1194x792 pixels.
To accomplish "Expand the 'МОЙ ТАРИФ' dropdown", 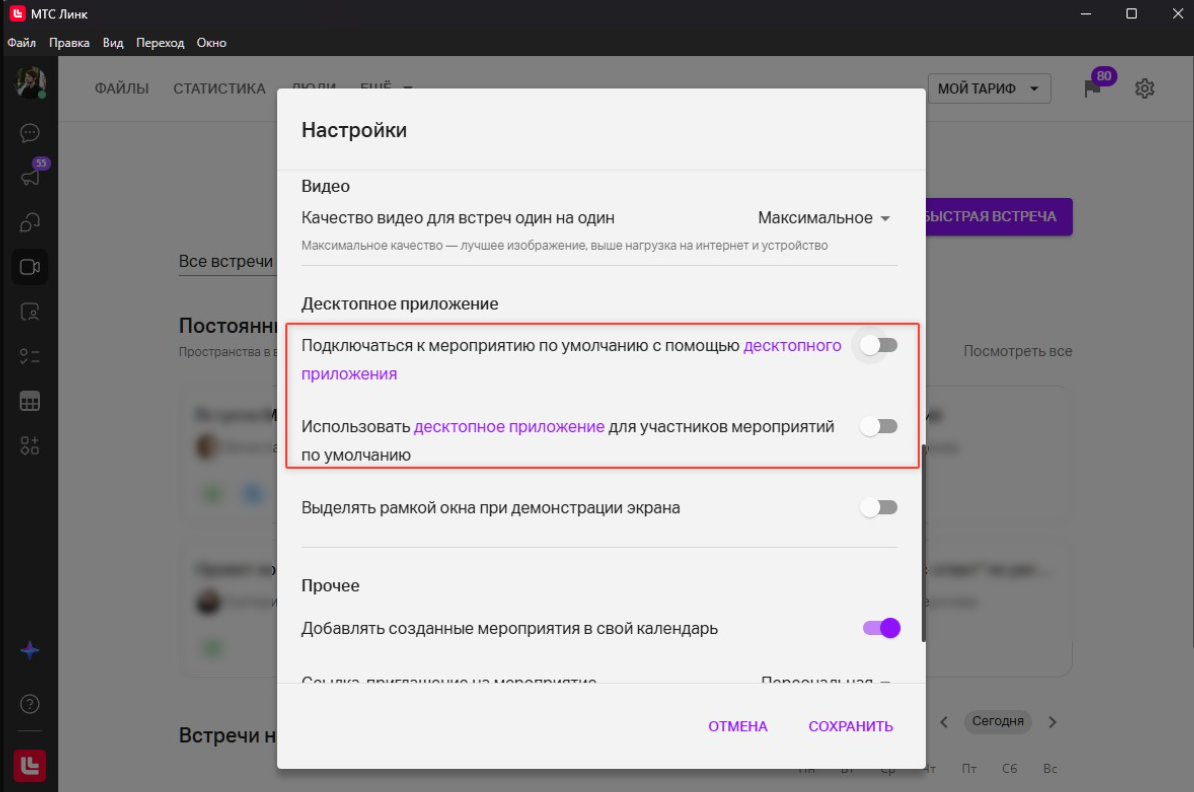I will [989, 88].
